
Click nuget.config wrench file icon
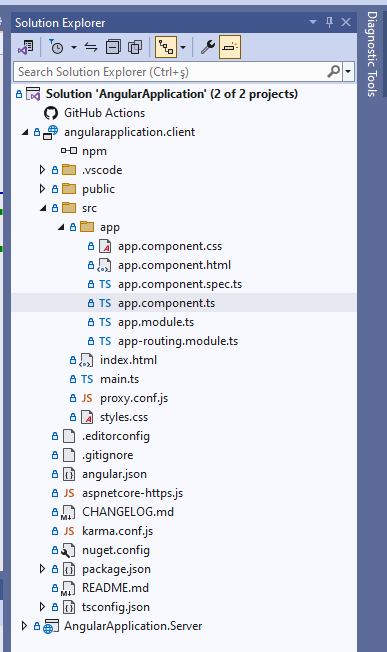(68, 550)
